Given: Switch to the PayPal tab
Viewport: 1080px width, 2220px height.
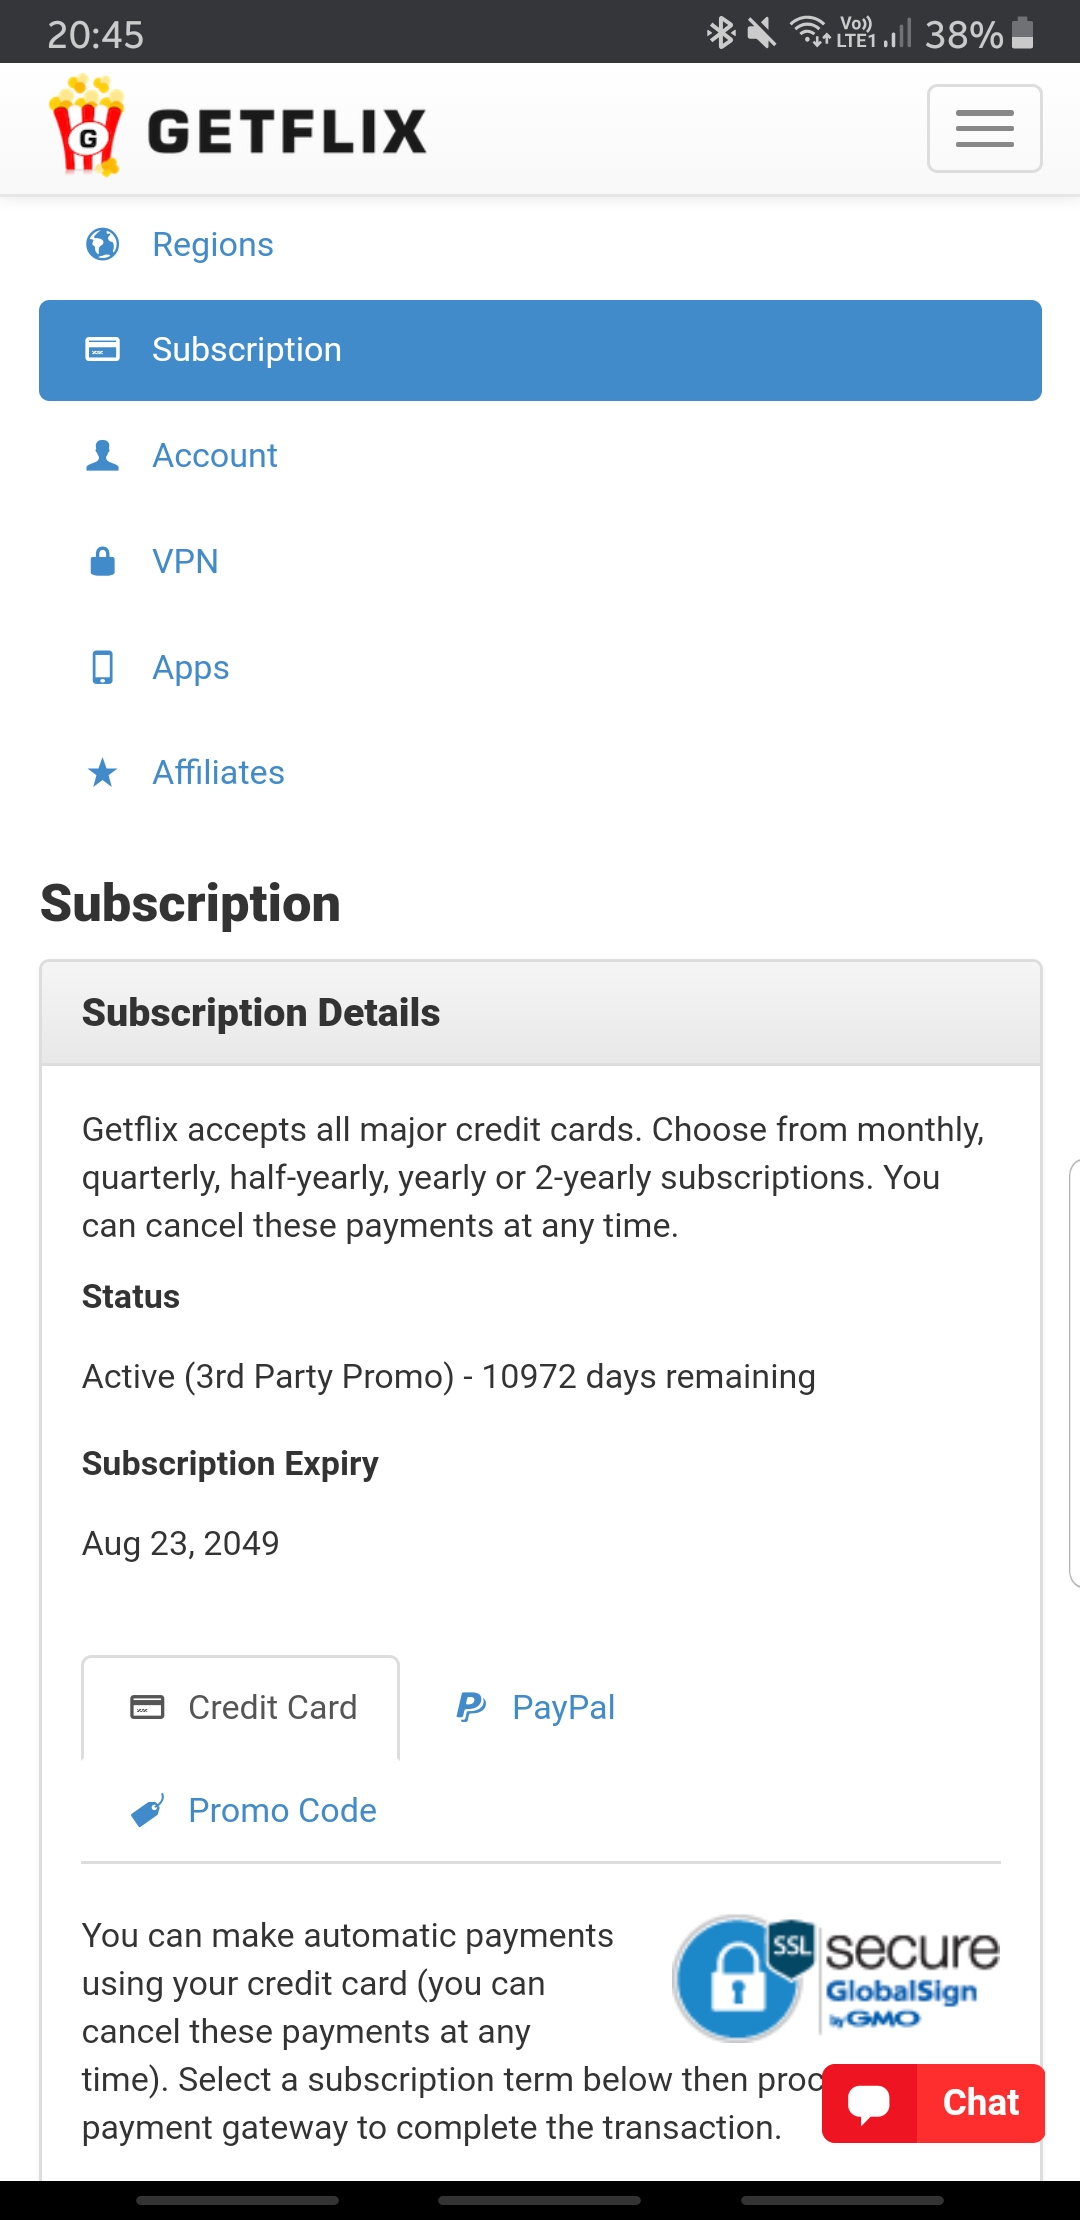Looking at the screenshot, I should [x=535, y=1707].
